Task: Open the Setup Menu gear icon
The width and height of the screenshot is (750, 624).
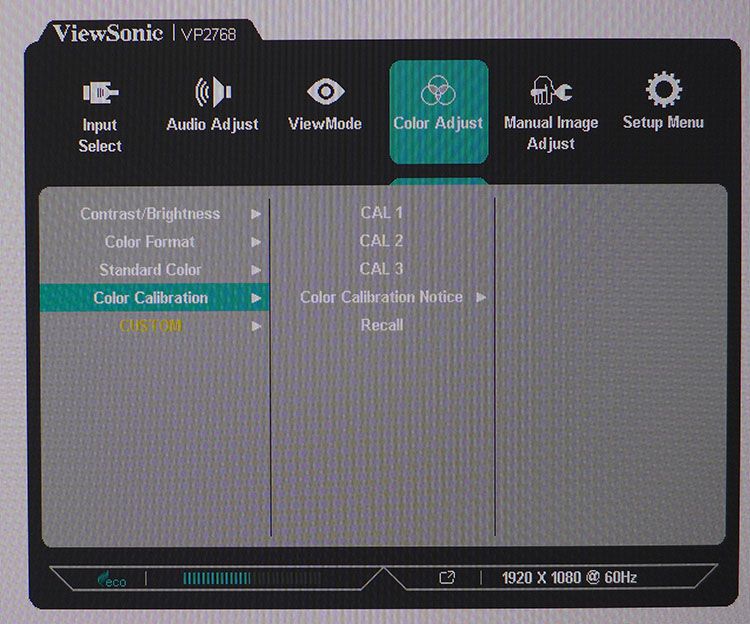Action: click(x=663, y=89)
